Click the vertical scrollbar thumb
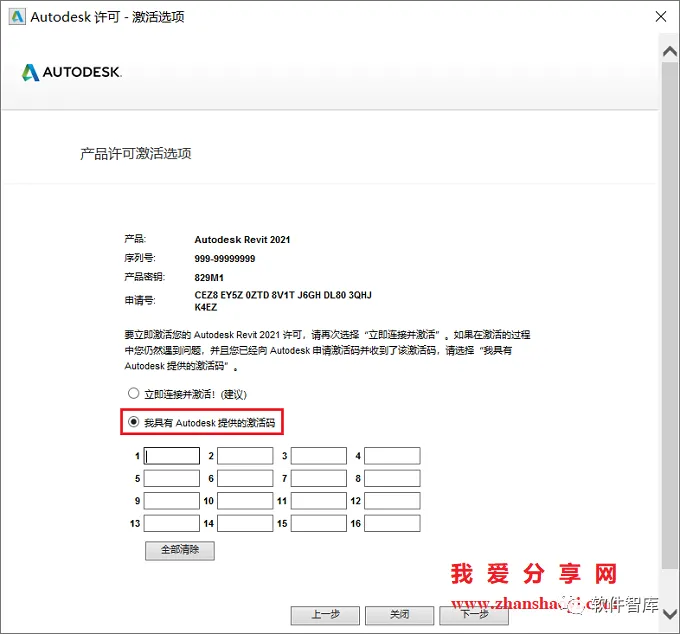The image size is (680, 634). point(670,315)
